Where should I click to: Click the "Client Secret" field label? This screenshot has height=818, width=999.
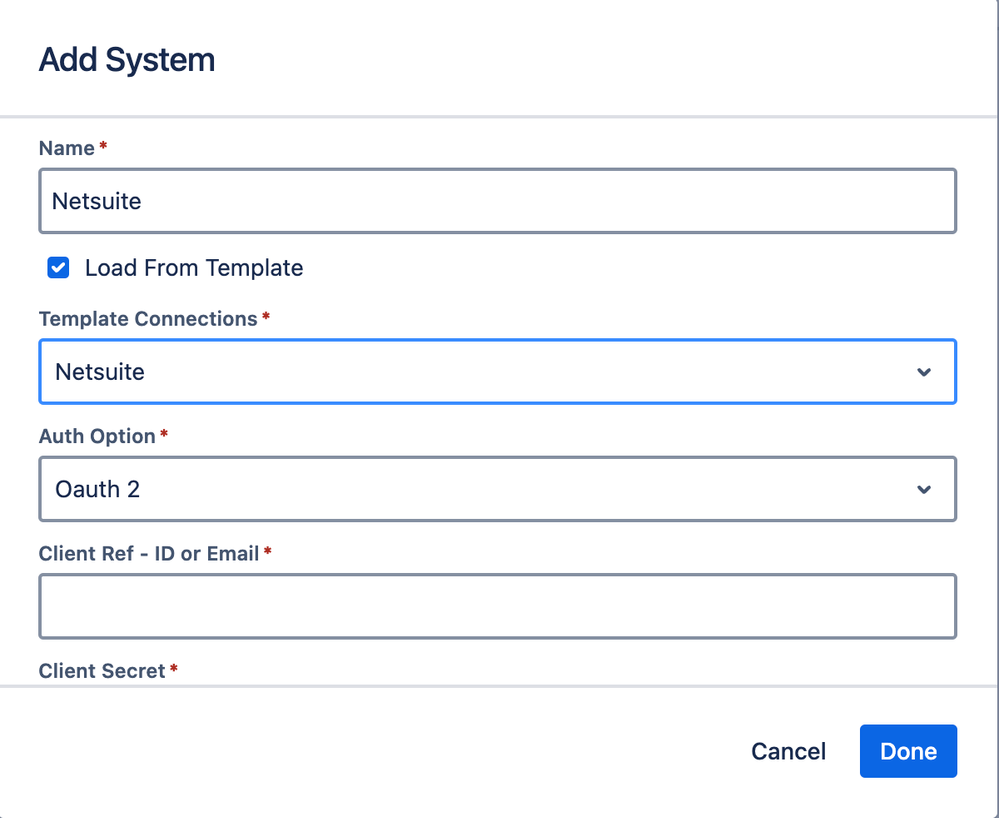tap(102, 670)
